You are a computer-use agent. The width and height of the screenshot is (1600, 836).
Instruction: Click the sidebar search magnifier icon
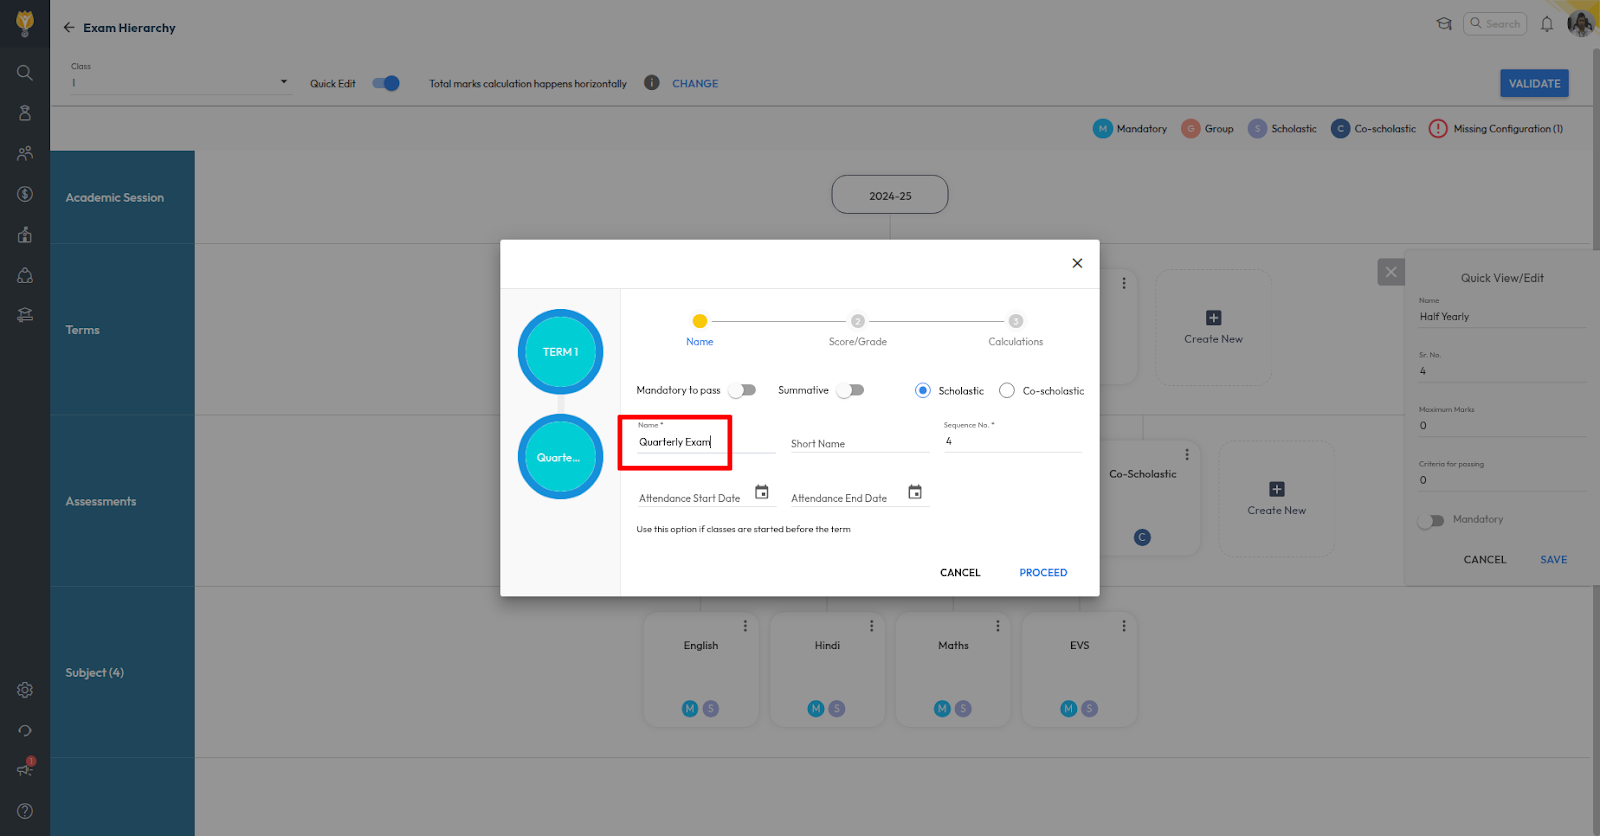[x=25, y=73]
